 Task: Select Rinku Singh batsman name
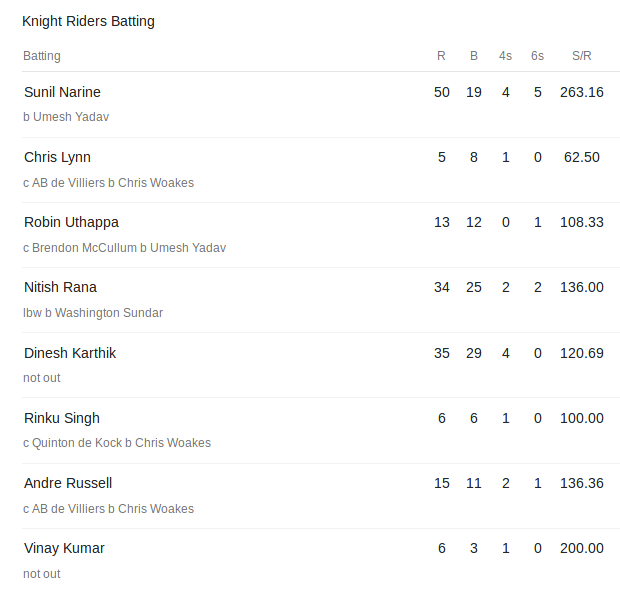(62, 418)
